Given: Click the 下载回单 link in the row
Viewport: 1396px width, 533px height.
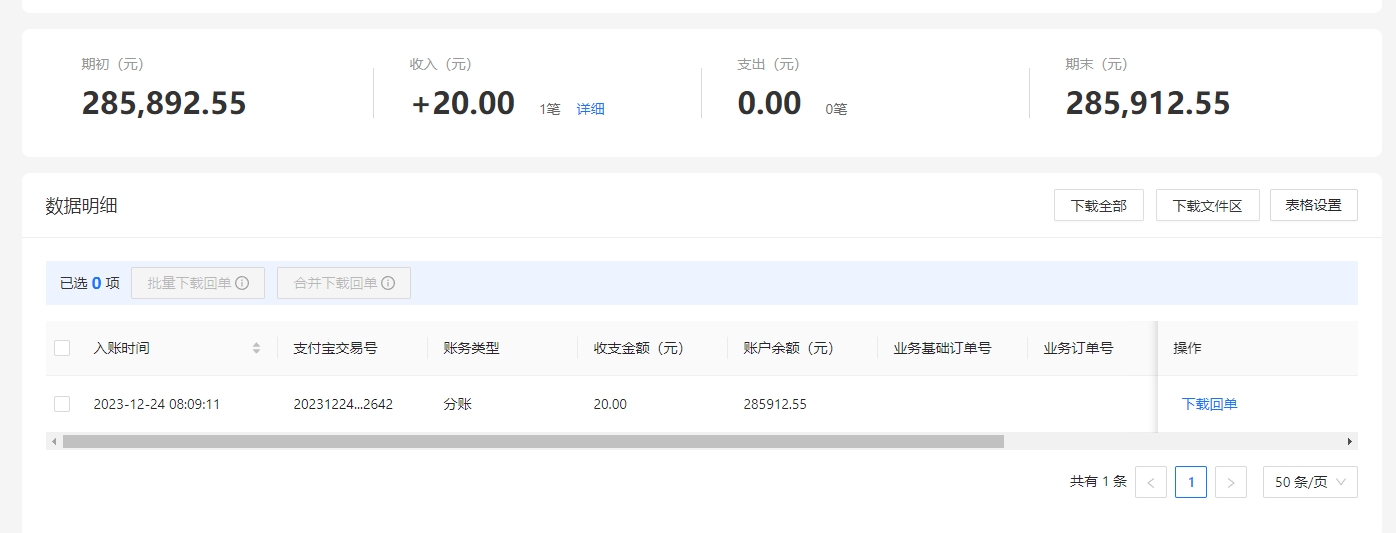Looking at the screenshot, I should tap(1210, 404).
